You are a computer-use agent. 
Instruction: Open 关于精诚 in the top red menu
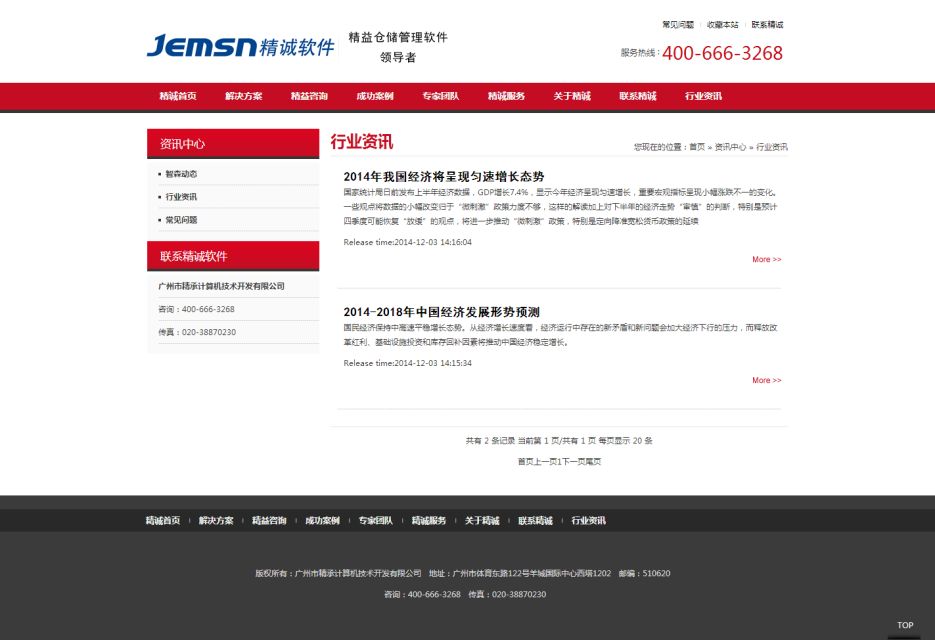pyautogui.click(x=572, y=96)
